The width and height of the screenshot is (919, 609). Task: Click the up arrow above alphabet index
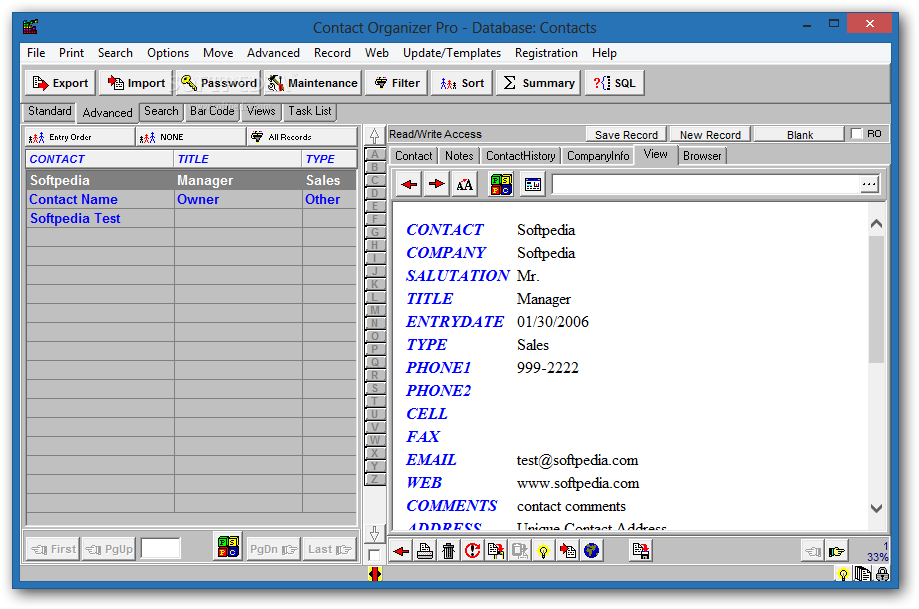pyautogui.click(x=374, y=136)
